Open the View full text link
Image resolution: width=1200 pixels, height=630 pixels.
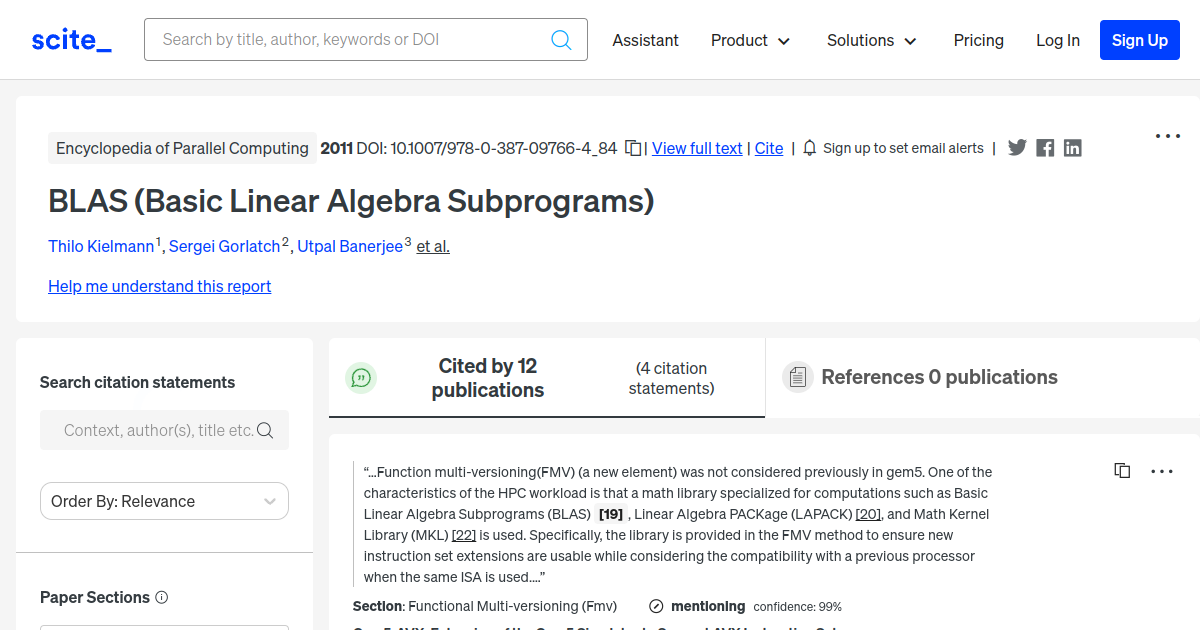[697, 148]
